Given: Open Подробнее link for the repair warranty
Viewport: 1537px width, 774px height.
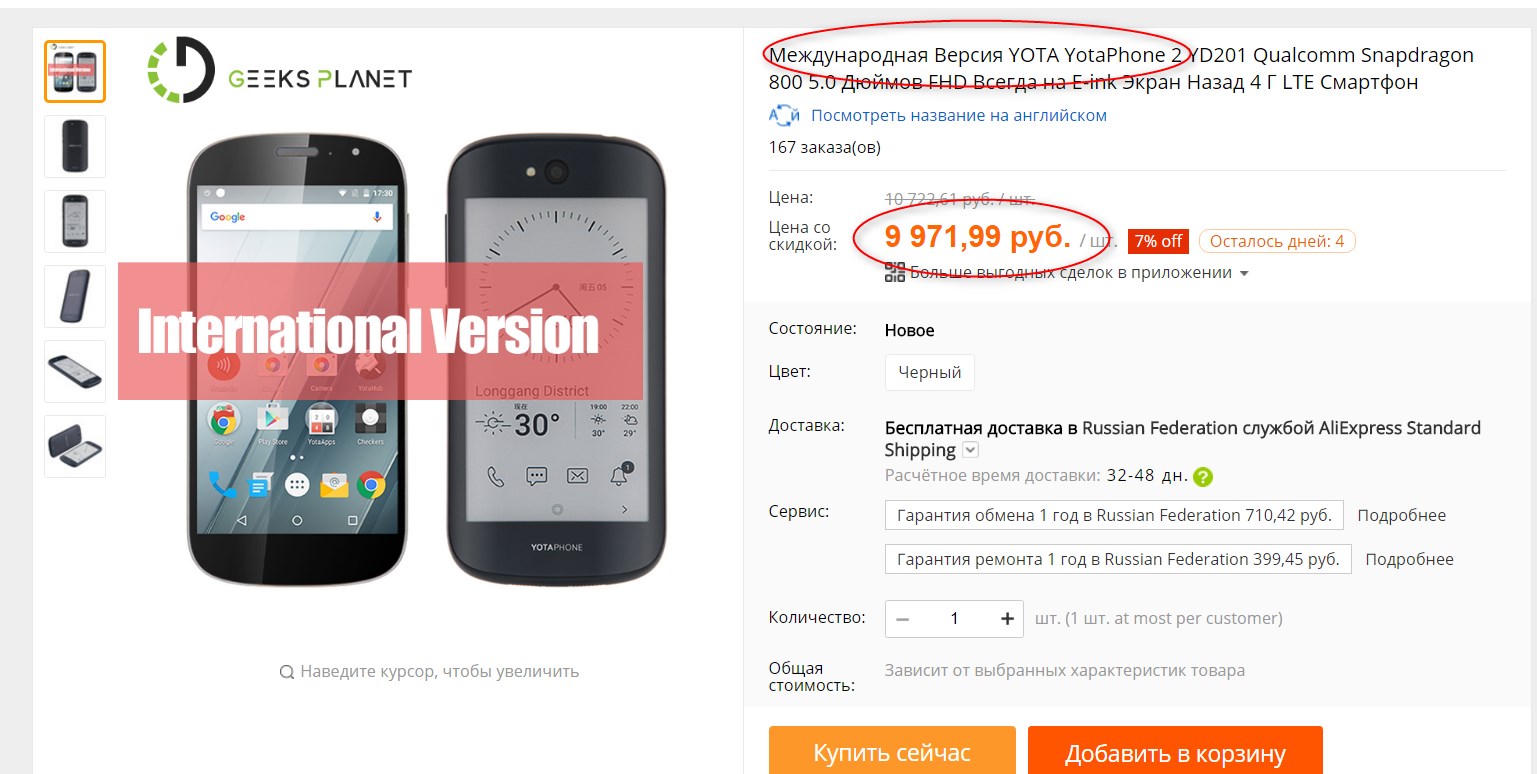Looking at the screenshot, I should tap(1409, 559).
